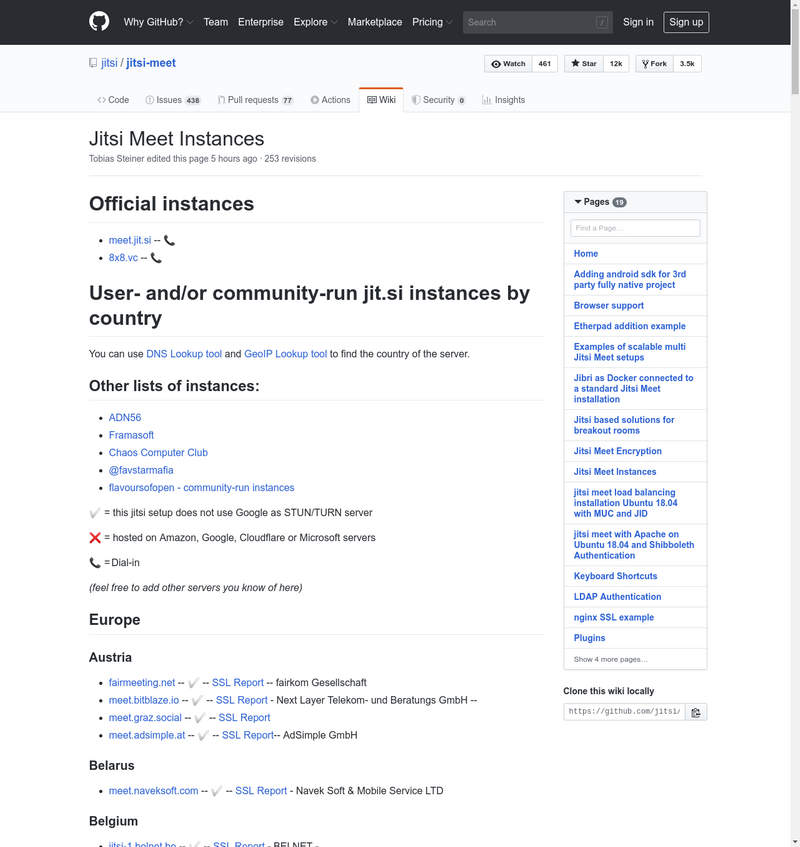Open Keyboard Shortcuts wiki page

615,576
